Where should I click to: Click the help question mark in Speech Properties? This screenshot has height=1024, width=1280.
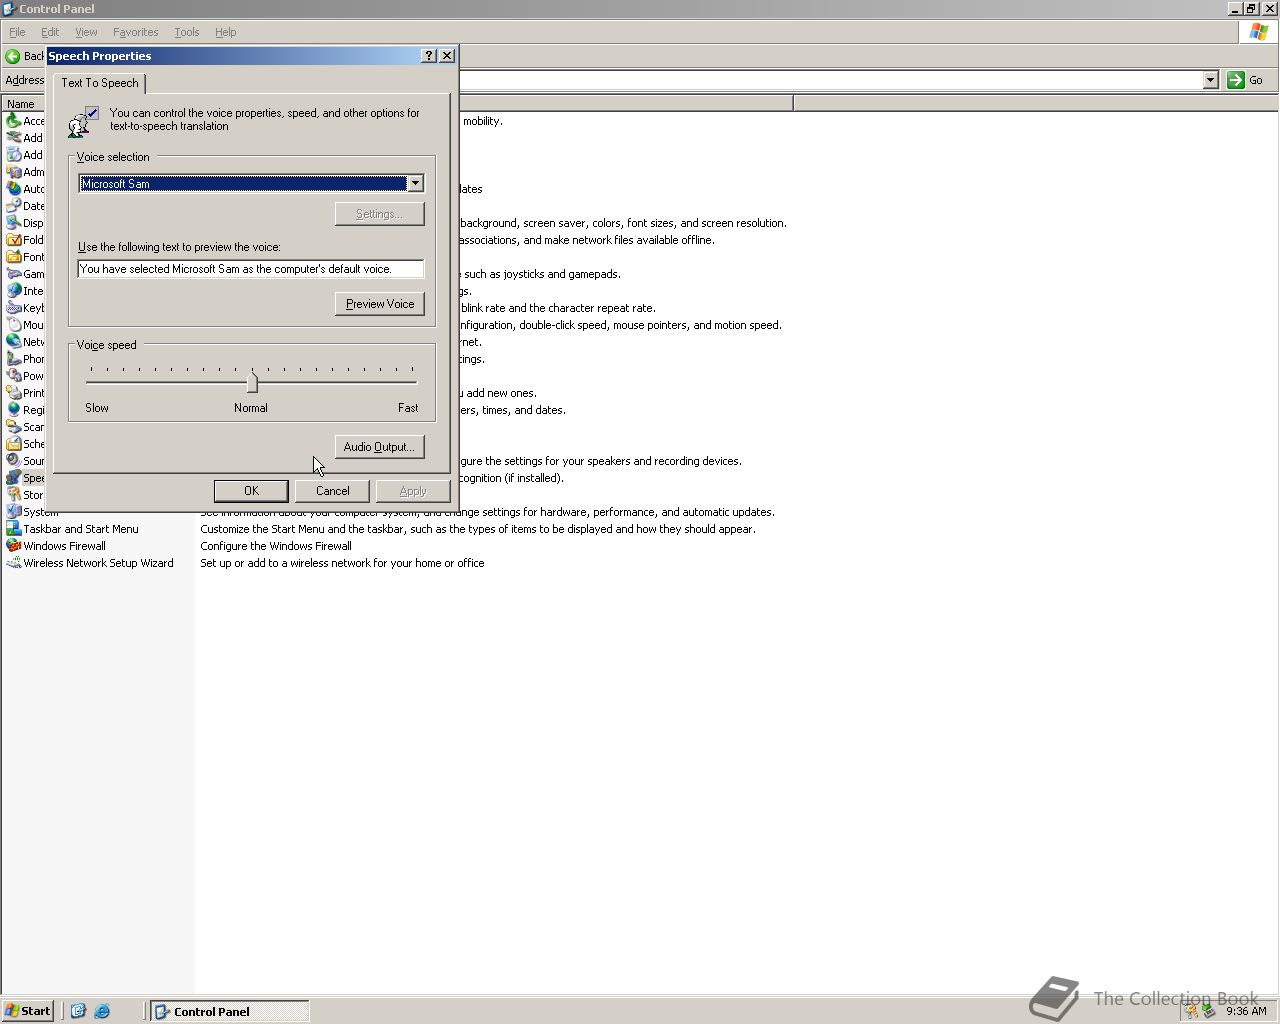click(x=429, y=56)
